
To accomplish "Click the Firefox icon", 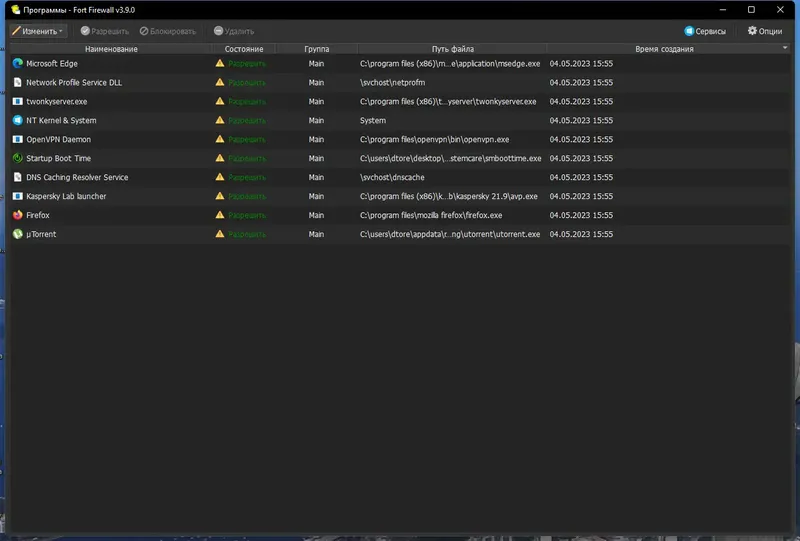I will click(18, 215).
